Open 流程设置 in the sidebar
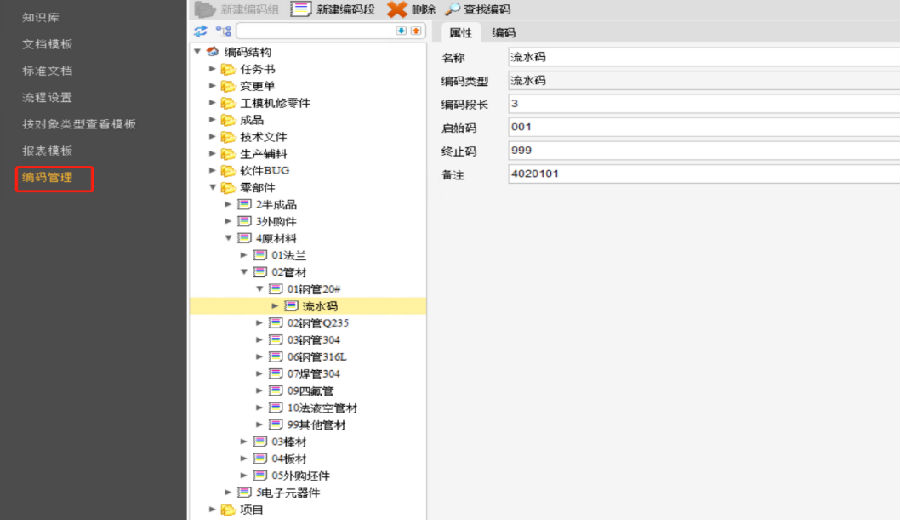The image size is (900, 520). 47,97
